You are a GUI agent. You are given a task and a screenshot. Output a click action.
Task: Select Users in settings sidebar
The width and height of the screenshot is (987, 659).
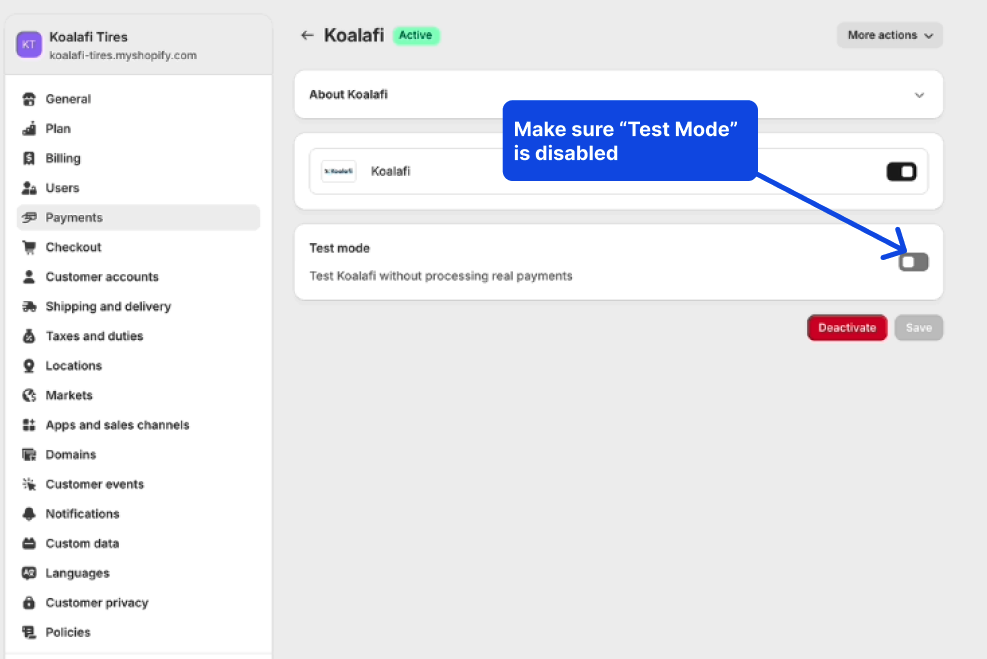(138, 188)
